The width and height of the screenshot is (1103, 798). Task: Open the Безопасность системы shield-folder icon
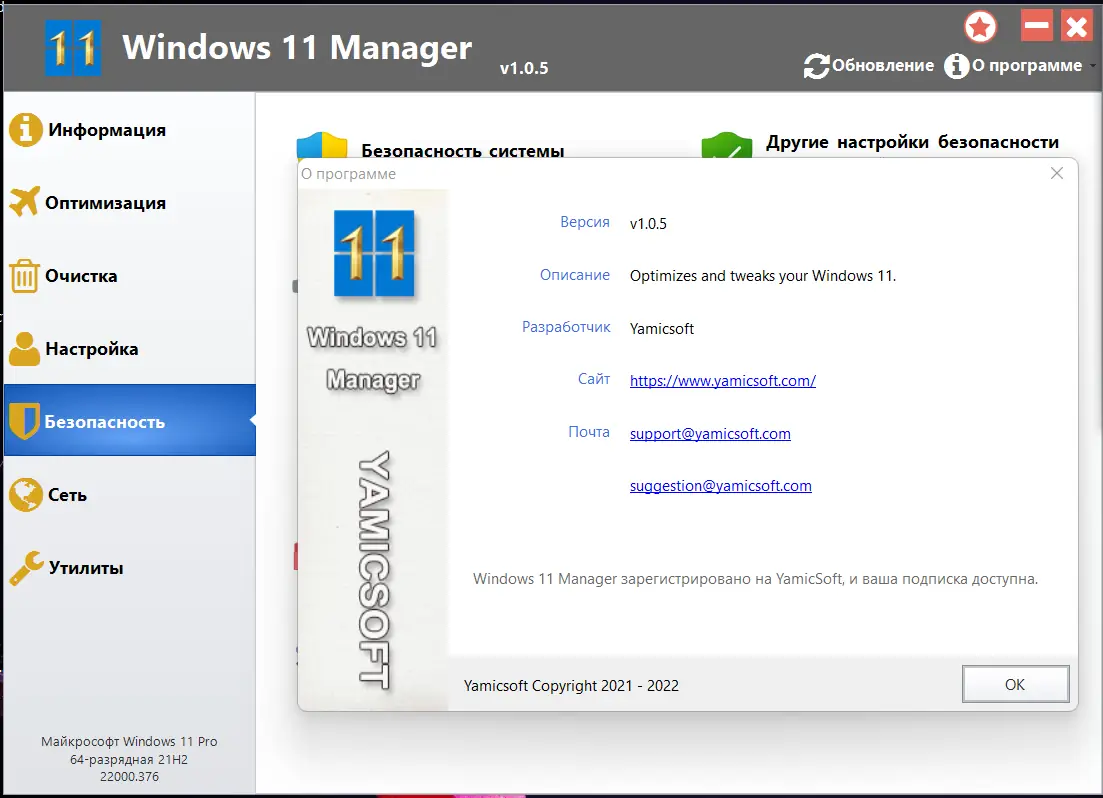tap(322, 145)
